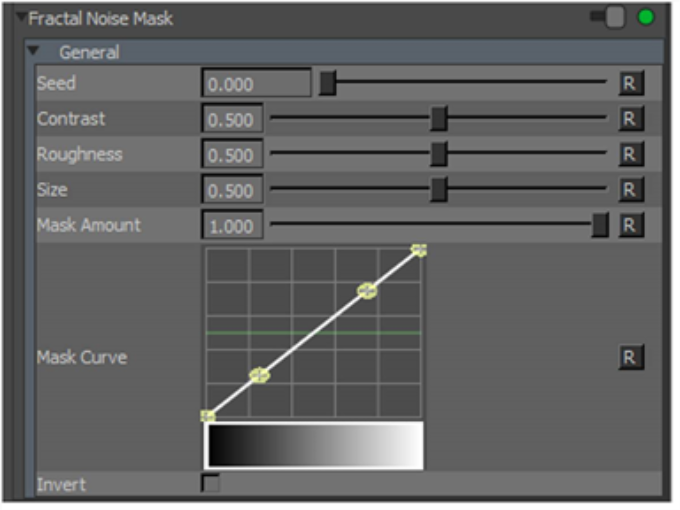Image resolution: width=680 pixels, height=510 pixels.
Task: Click the upper-middle mask curve control point
Action: coord(367,291)
